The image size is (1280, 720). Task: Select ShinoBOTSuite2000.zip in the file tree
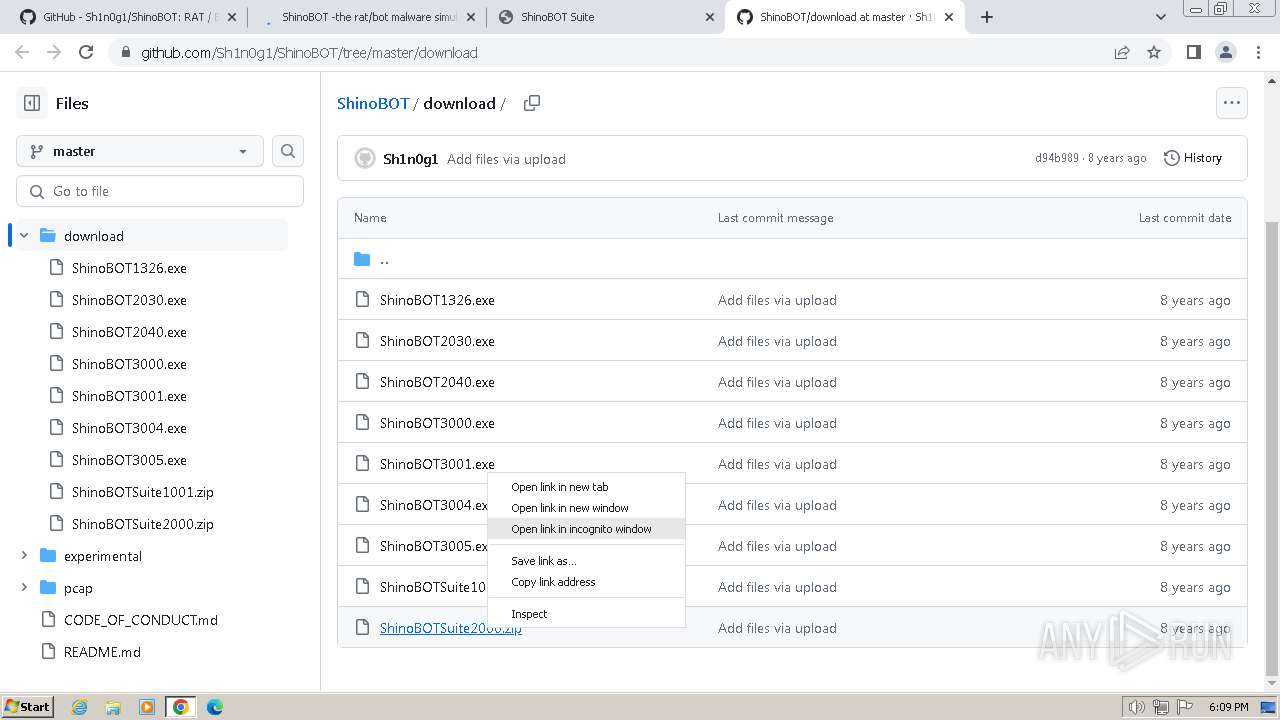(142, 524)
